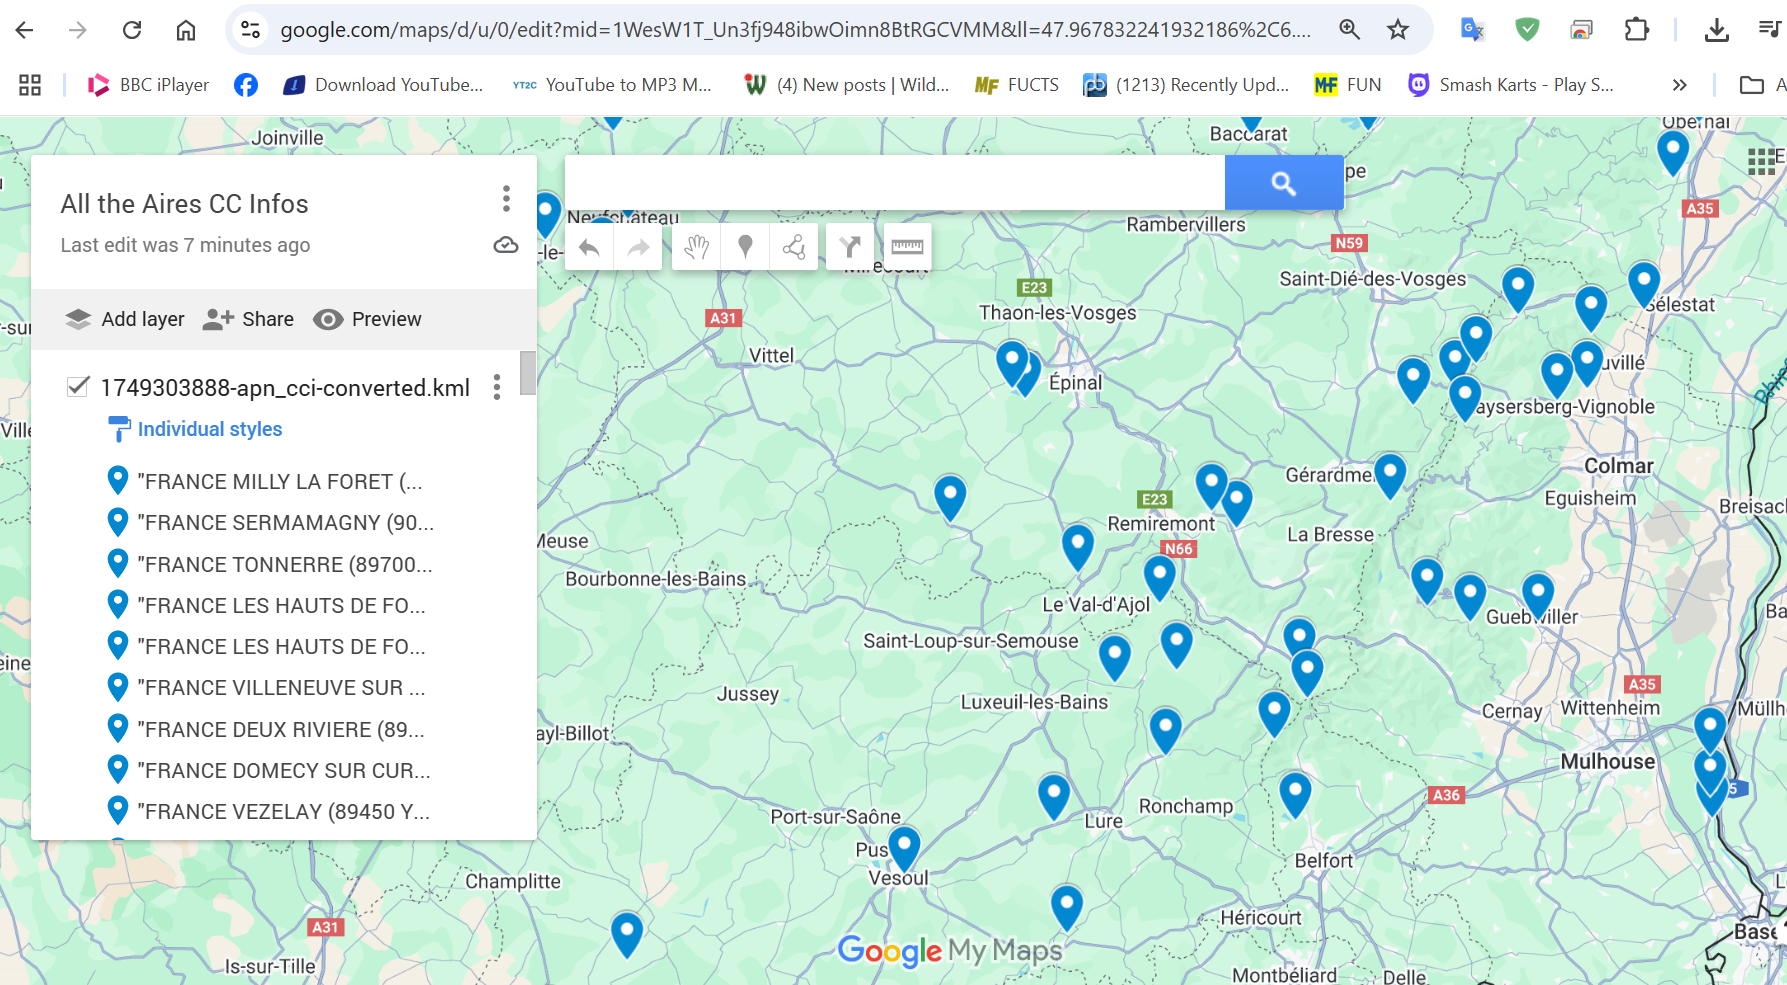Open New posts Wild bookmark
The image size is (1787, 985).
[847, 85]
